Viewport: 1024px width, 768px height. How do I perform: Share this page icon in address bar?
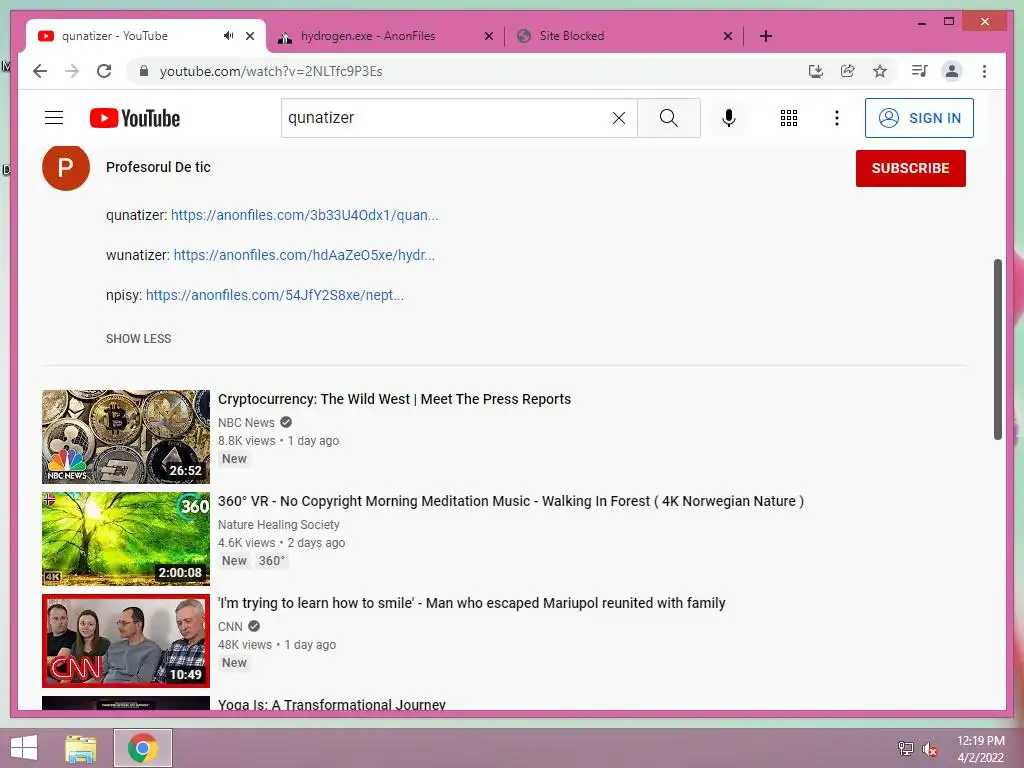(848, 71)
